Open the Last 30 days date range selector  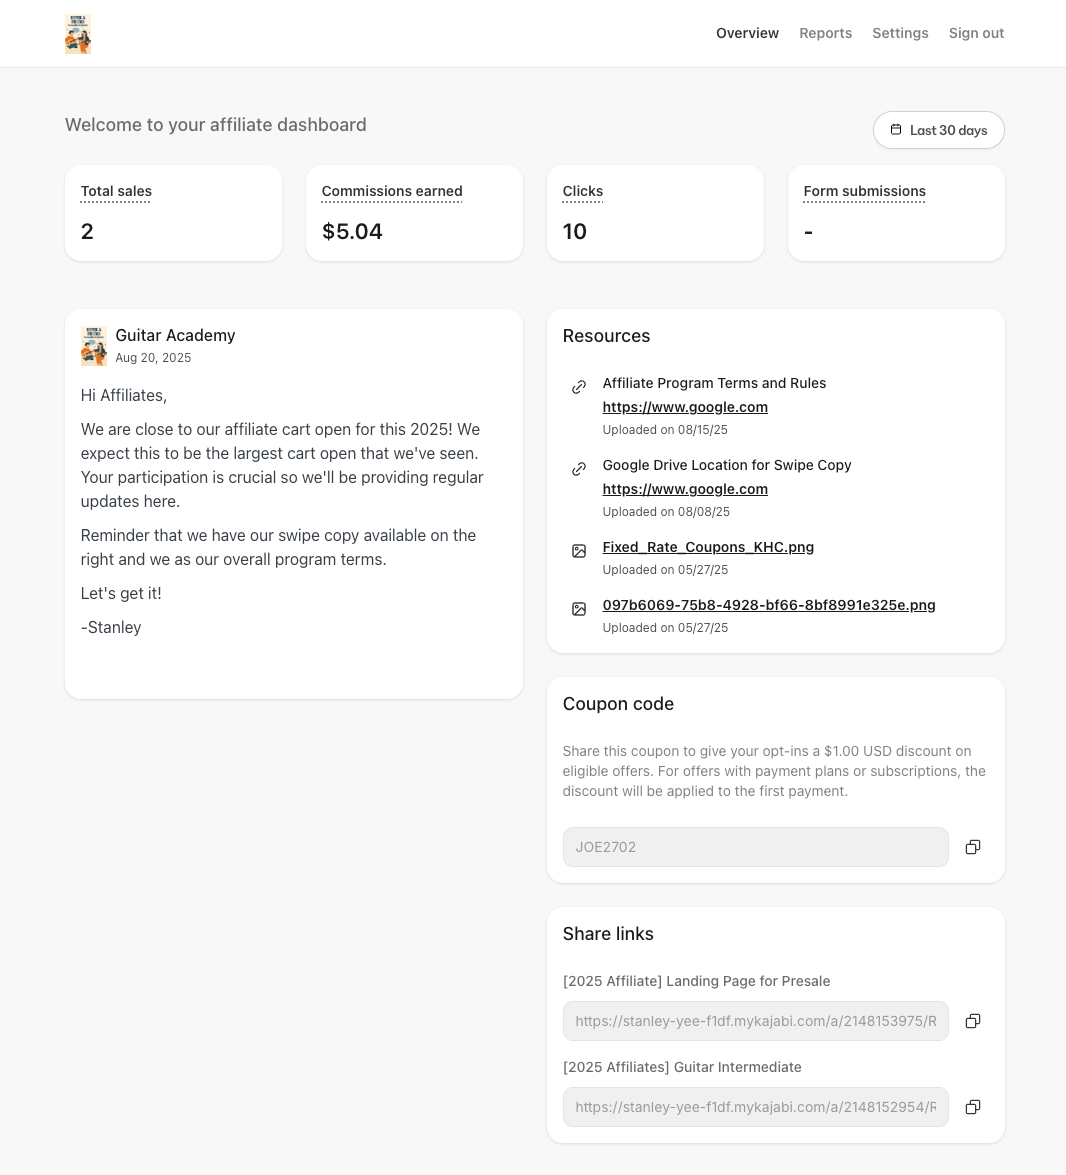coord(938,129)
